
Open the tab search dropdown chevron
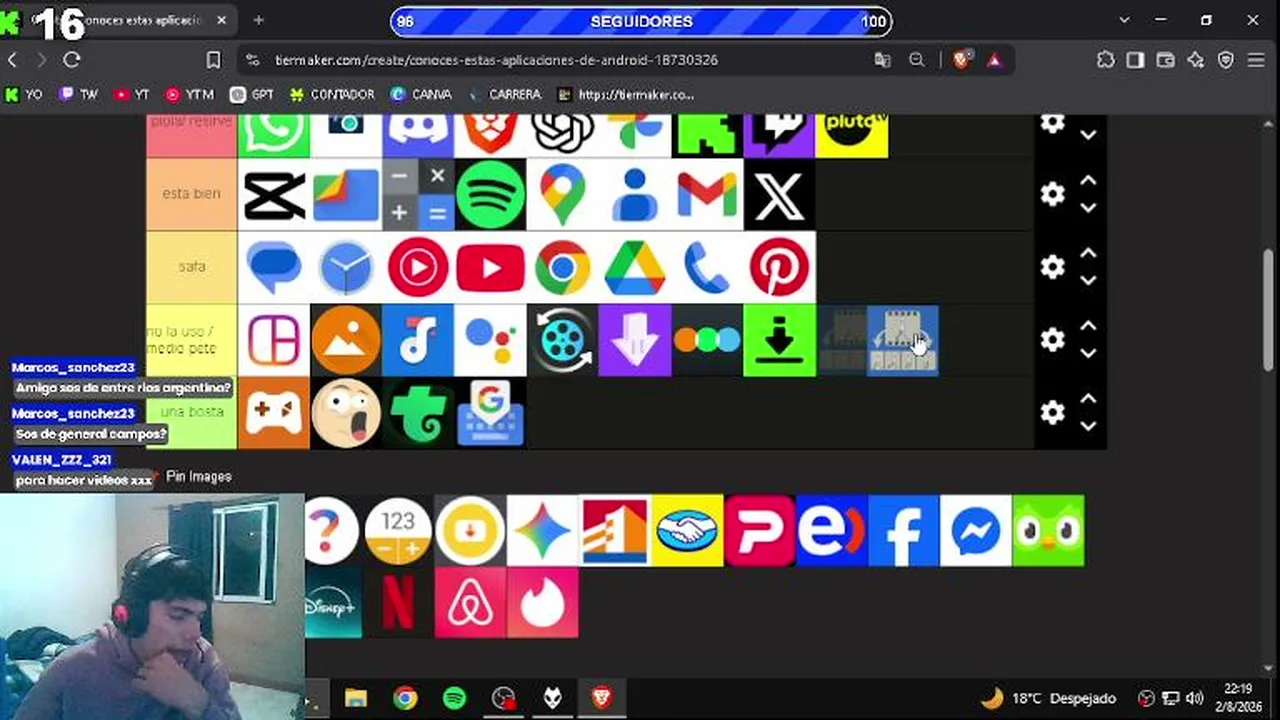[1124, 20]
